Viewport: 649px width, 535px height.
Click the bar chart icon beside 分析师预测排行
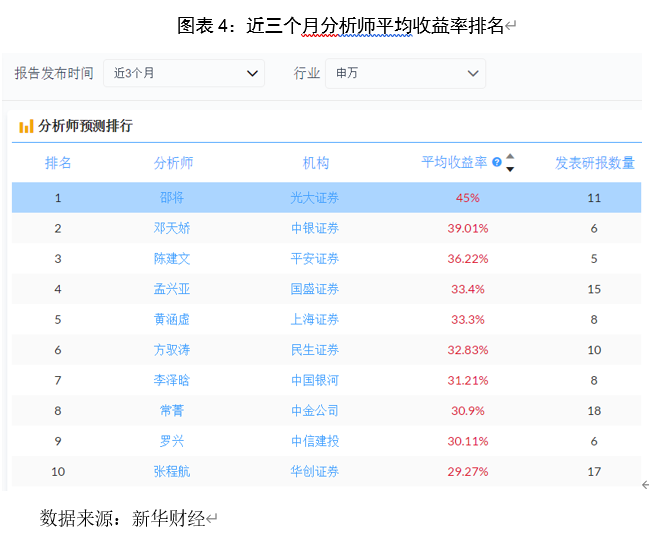tap(26, 127)
